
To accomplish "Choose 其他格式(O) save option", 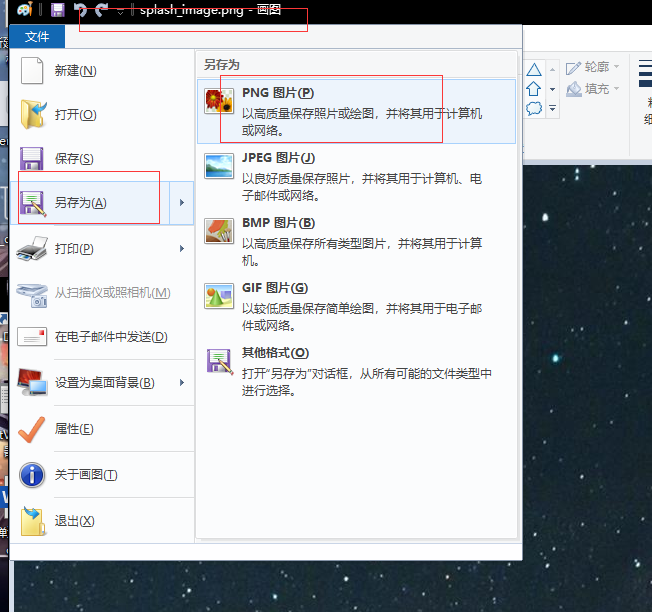I will pos(356,371).
